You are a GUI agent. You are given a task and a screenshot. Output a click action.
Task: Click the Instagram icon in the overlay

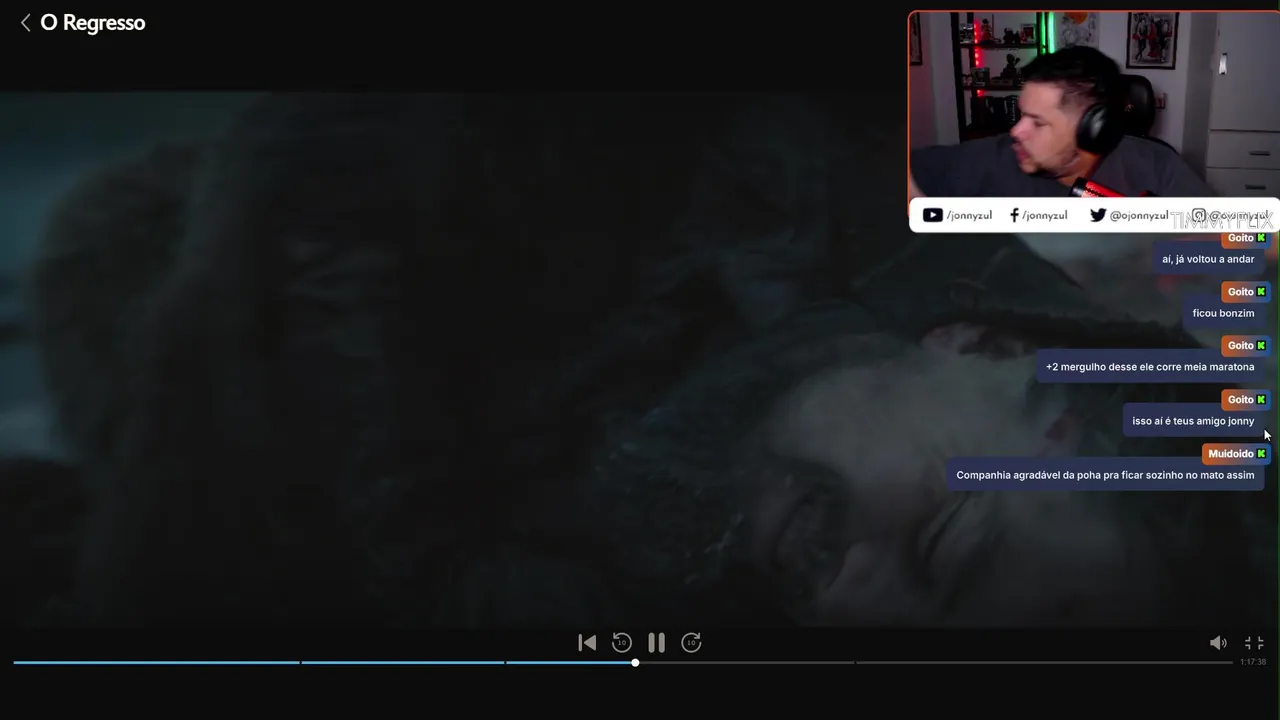[1198, 215]
